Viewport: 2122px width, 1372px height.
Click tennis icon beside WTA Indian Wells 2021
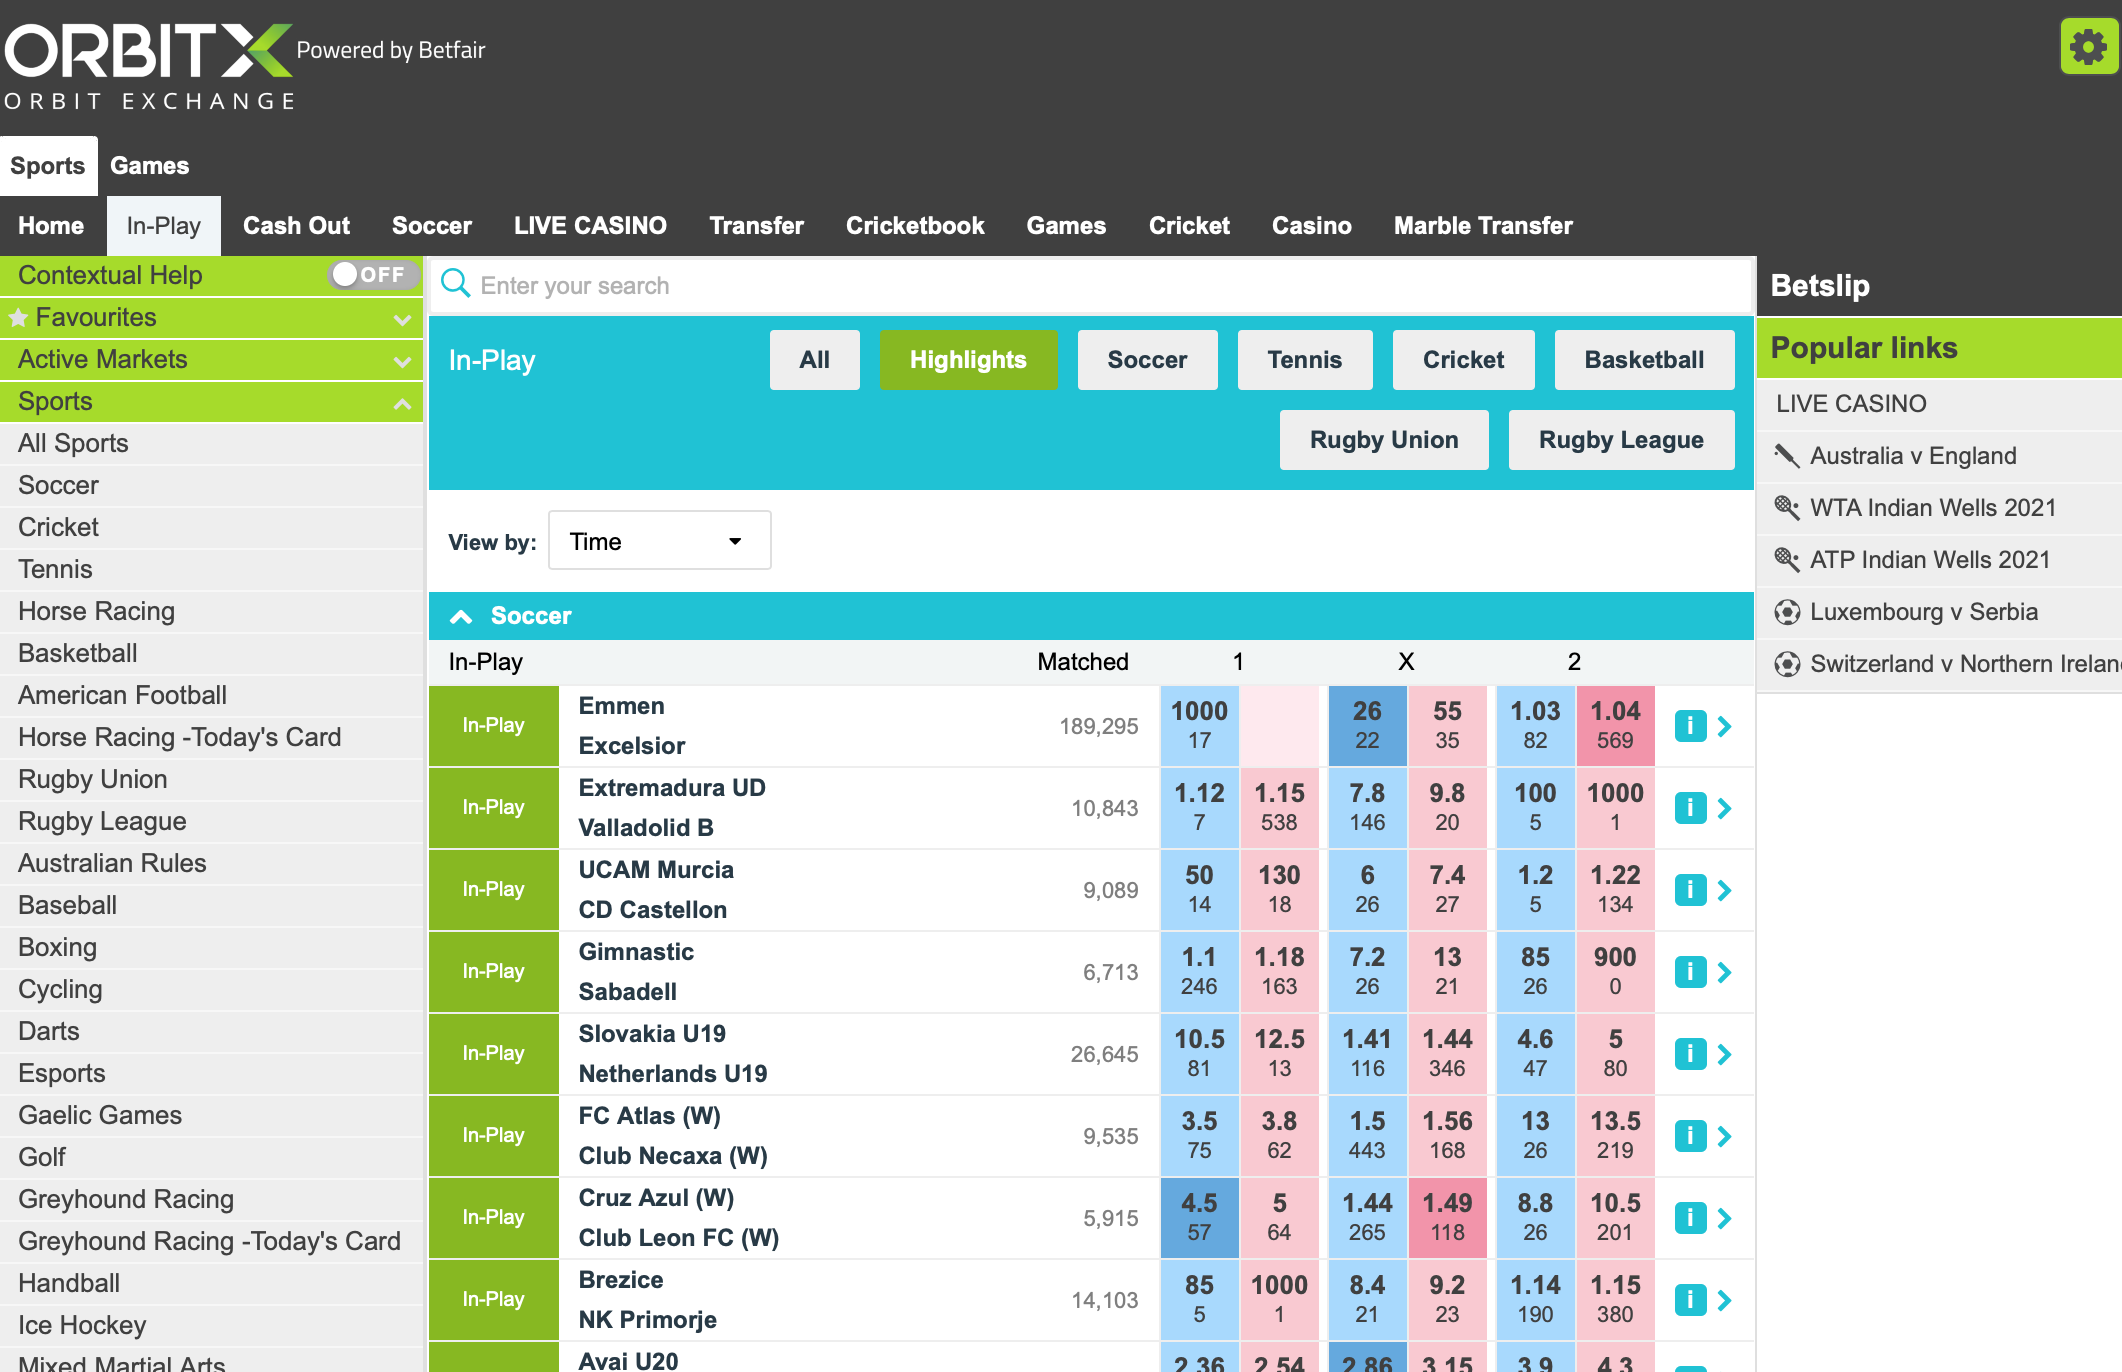coord(1787,508)
